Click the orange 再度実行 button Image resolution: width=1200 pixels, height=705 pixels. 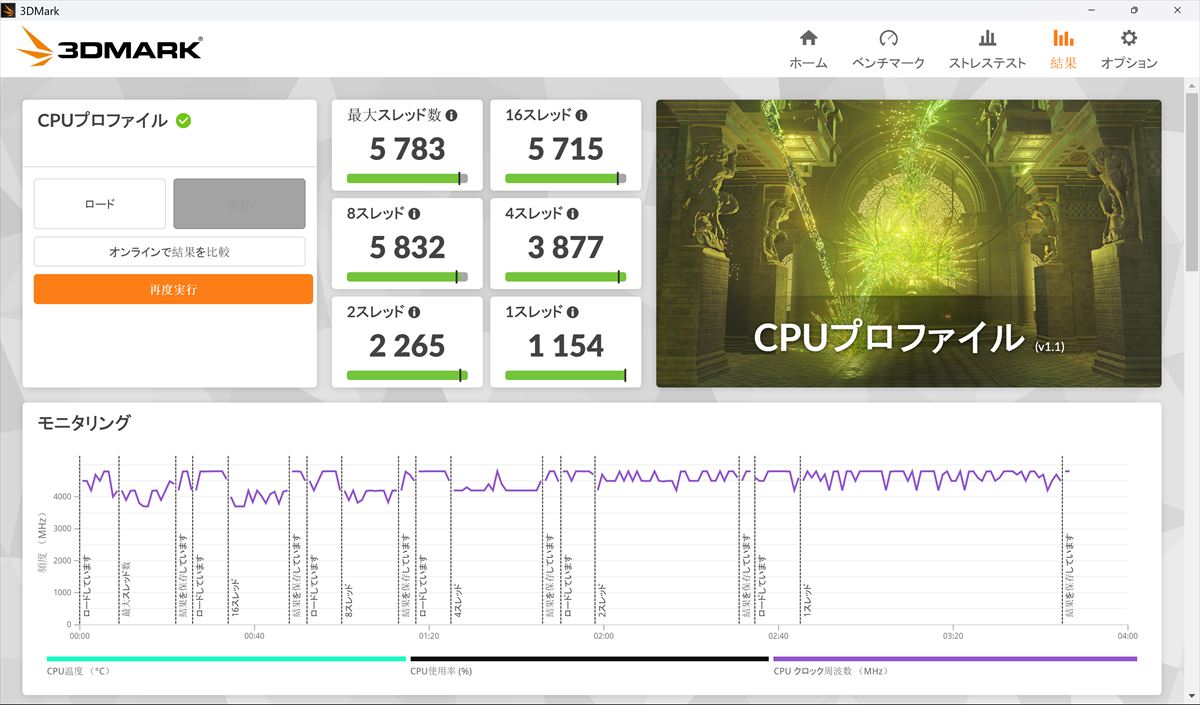pos(173,289)
